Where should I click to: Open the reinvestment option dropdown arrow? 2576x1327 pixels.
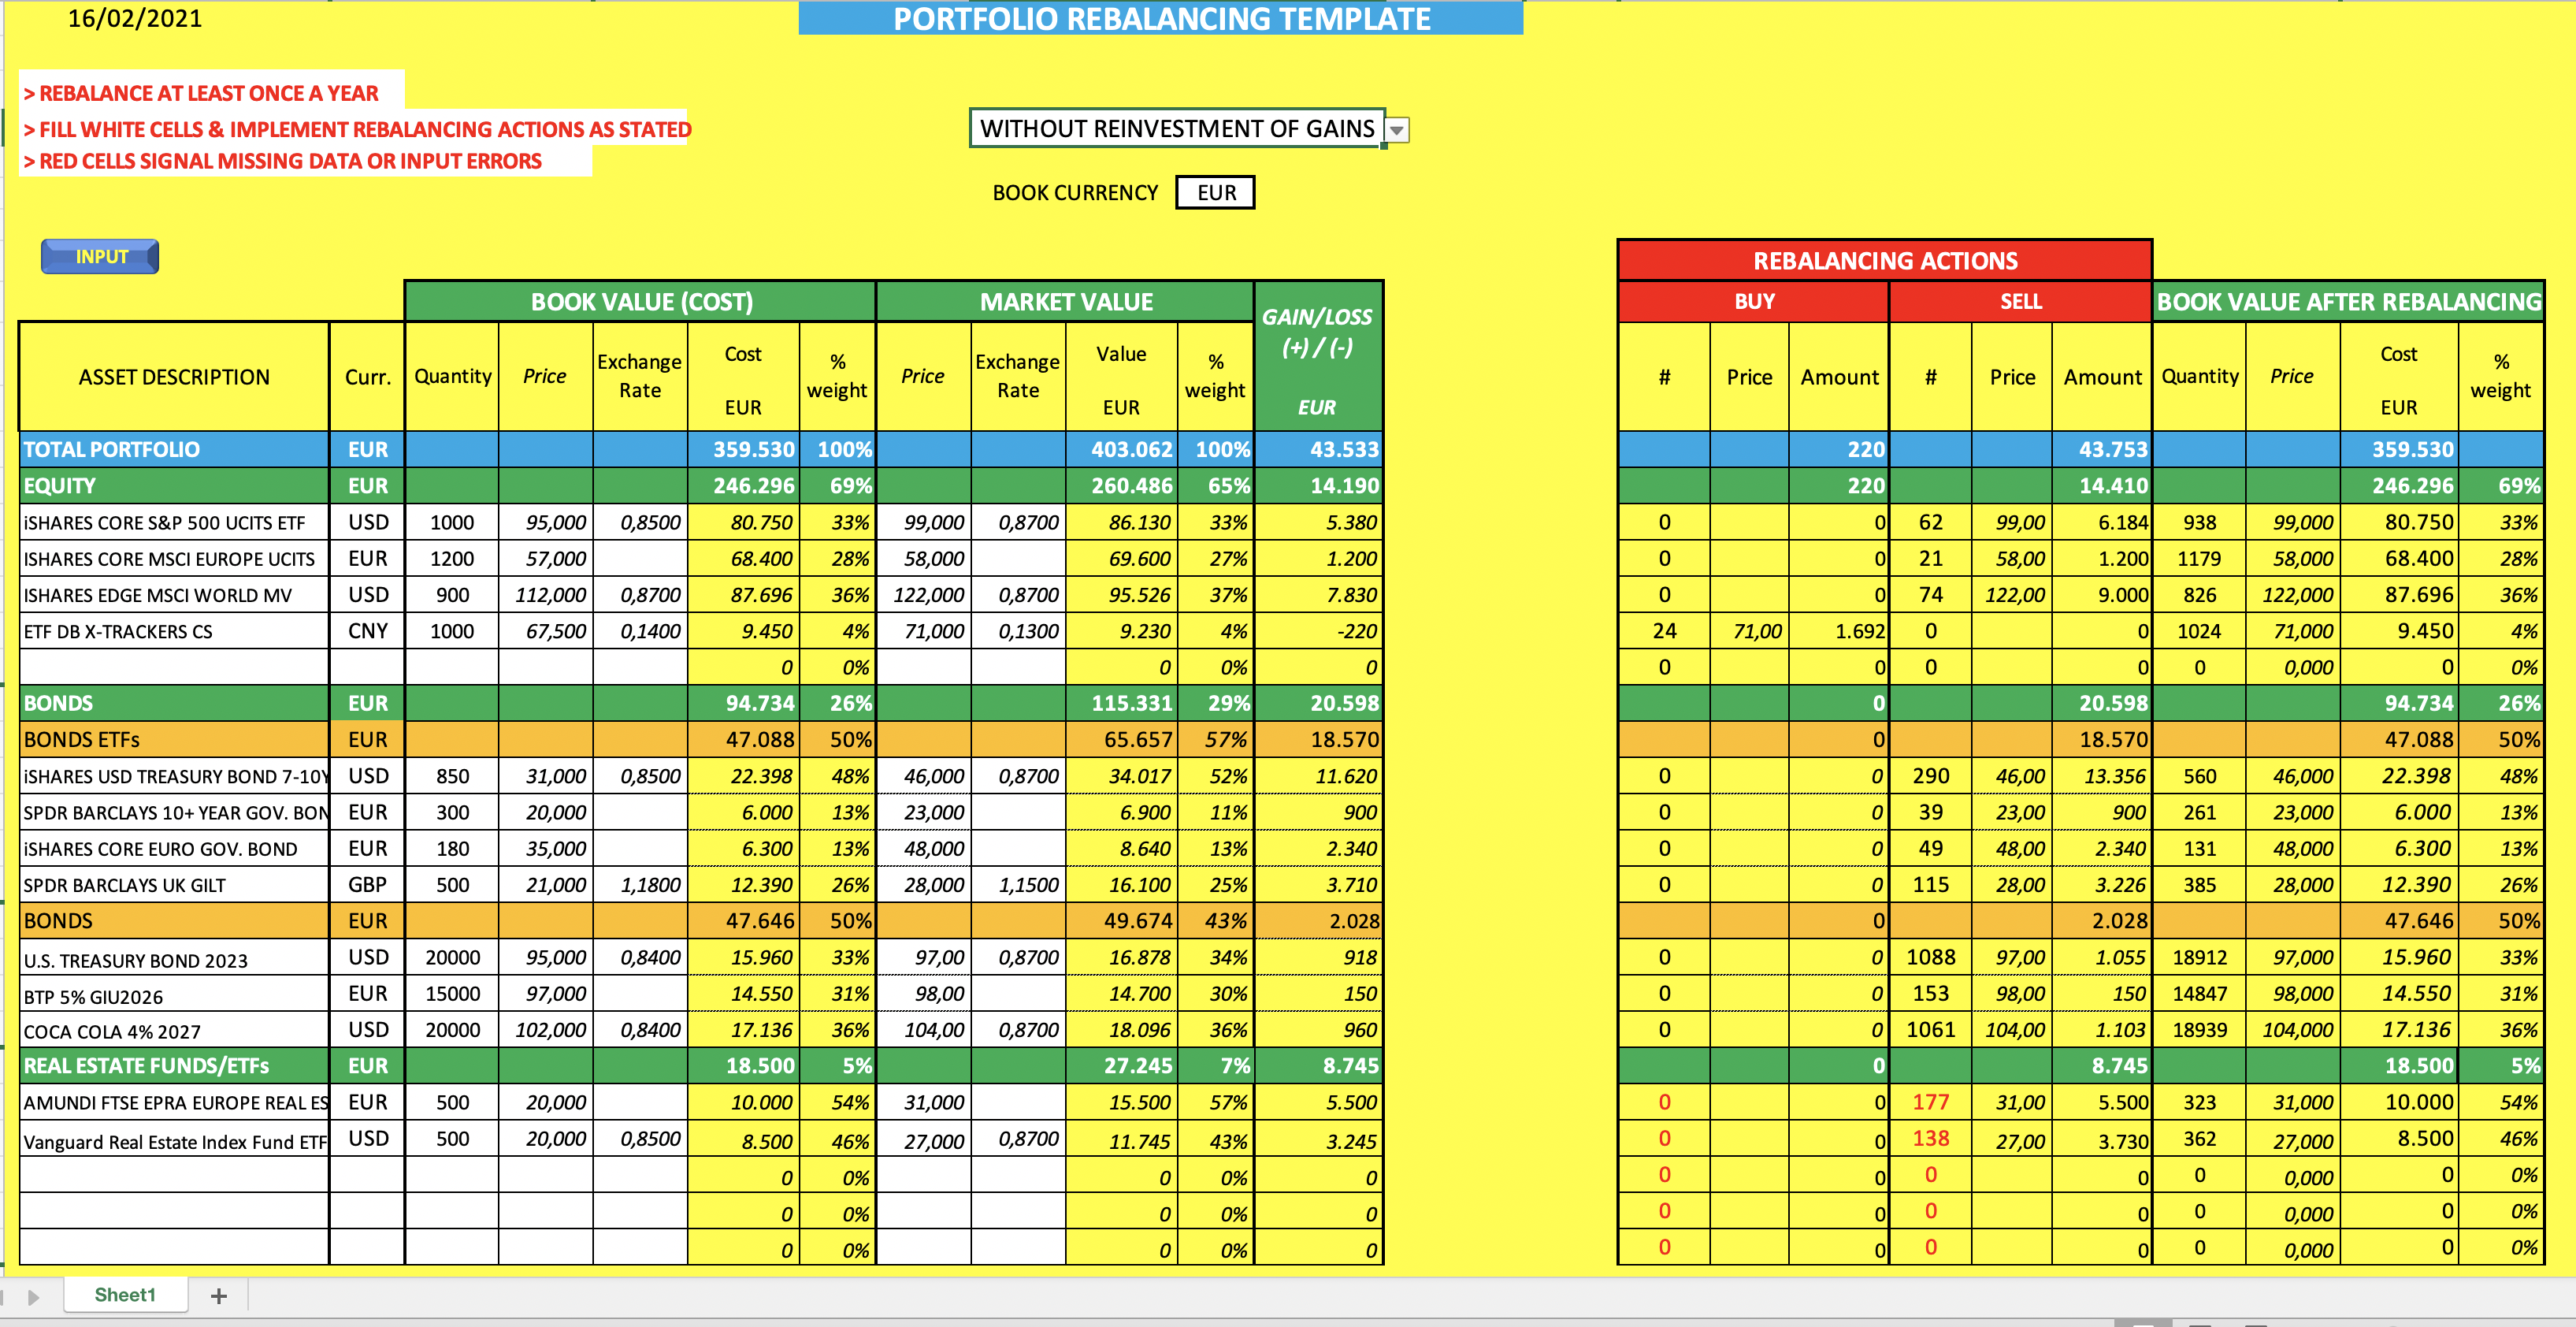click(x=1397, y=130)
